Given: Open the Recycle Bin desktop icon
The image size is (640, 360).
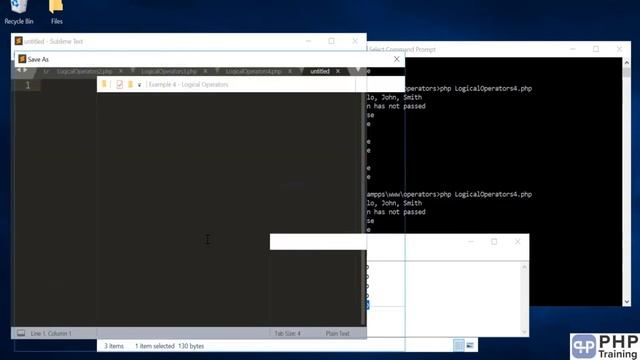Looking at the screenshot, I should (x=18, y=12).
